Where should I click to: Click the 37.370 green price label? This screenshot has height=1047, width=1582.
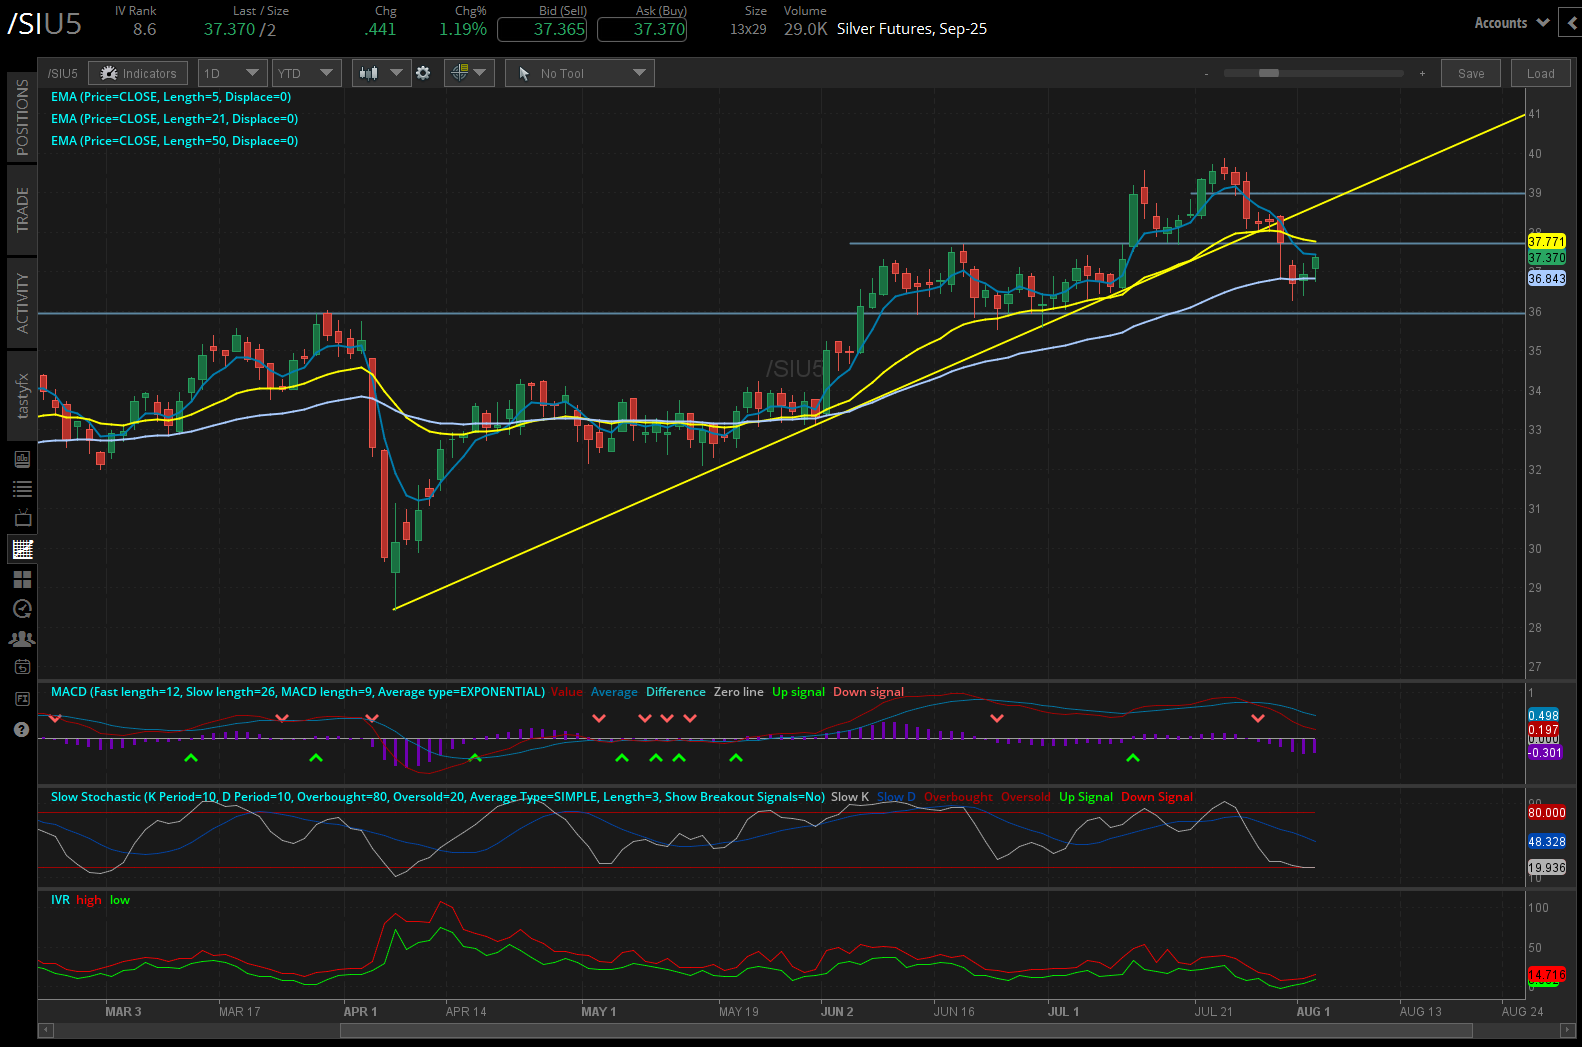tap(1546, 258)
